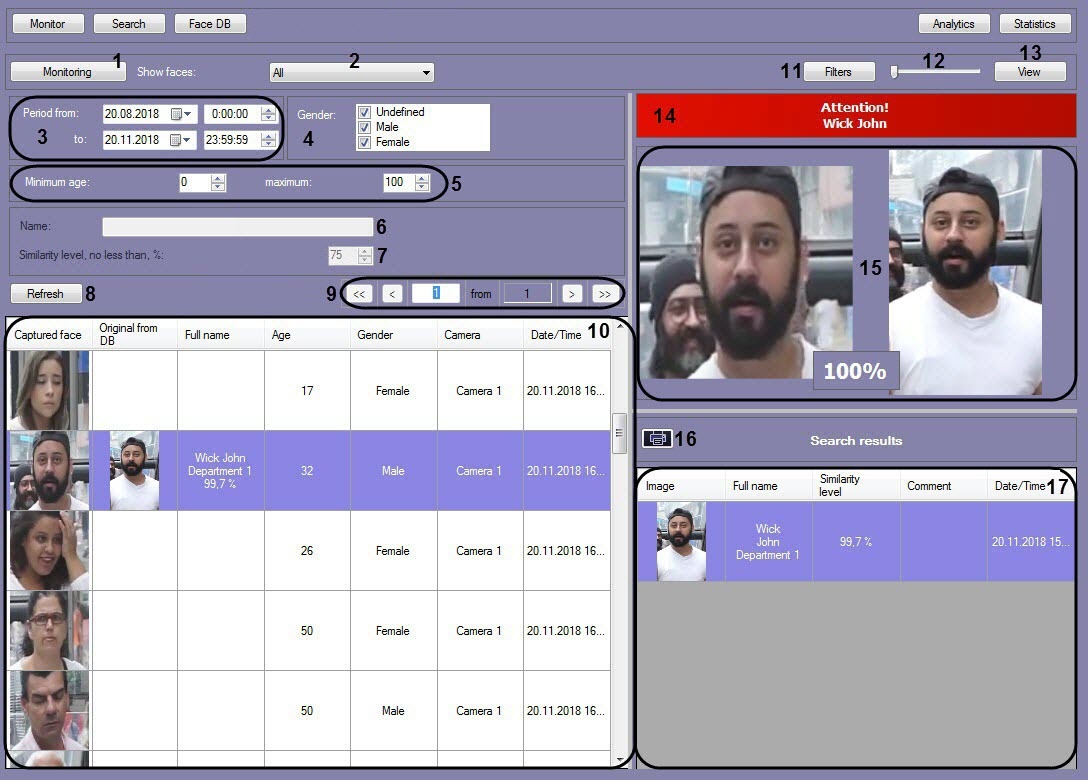1088x780 pixels.
Task: Step the to-time spinner
Action: click(269, 140)
